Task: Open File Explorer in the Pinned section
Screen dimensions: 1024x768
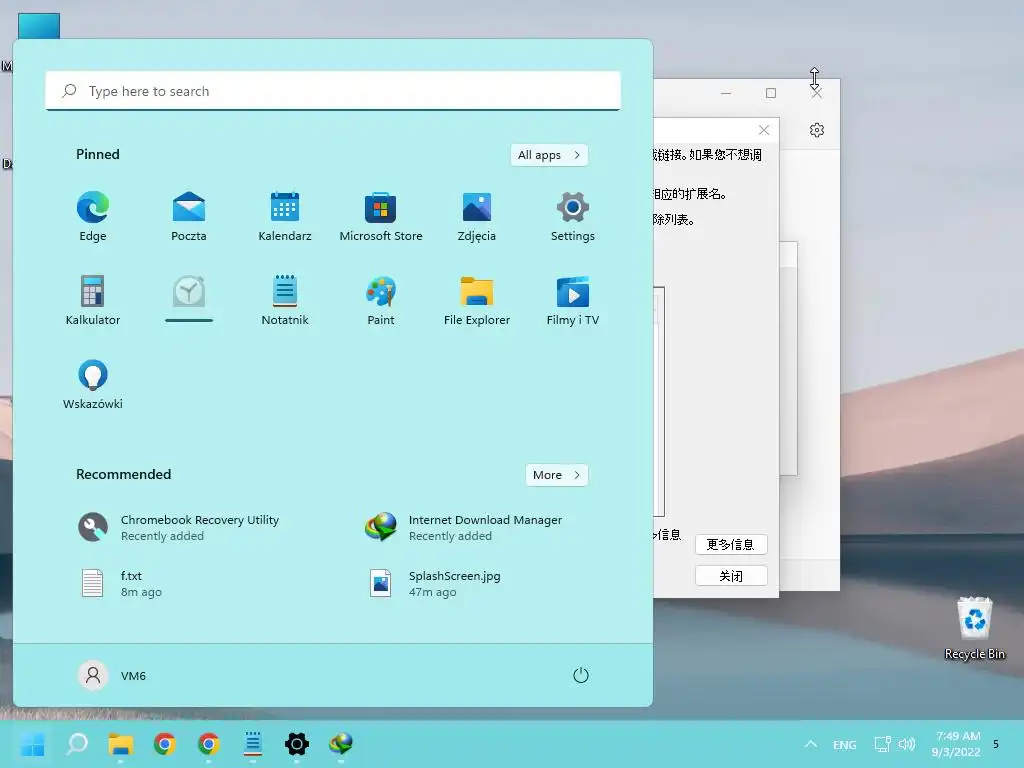Action: [477, 300]
